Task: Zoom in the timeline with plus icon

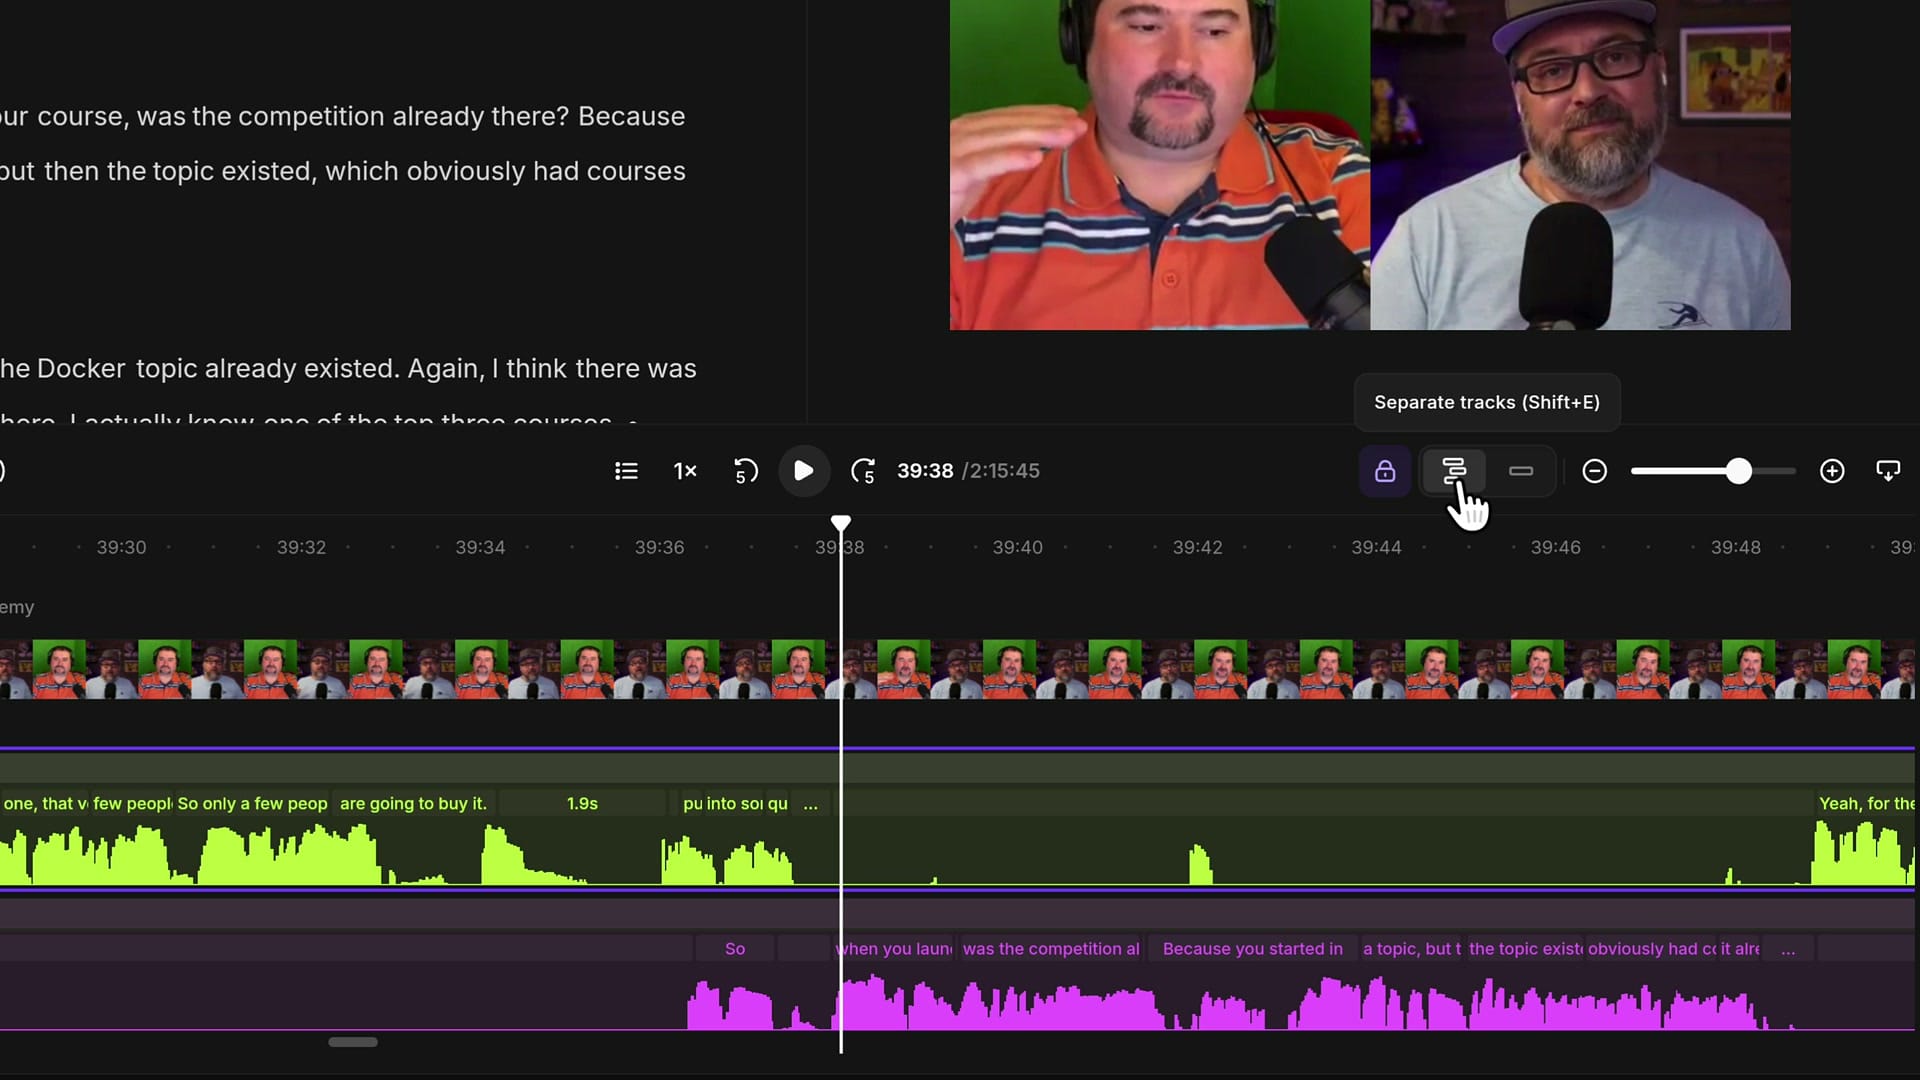Action: pyautogui.click(x=1832, y=471)
